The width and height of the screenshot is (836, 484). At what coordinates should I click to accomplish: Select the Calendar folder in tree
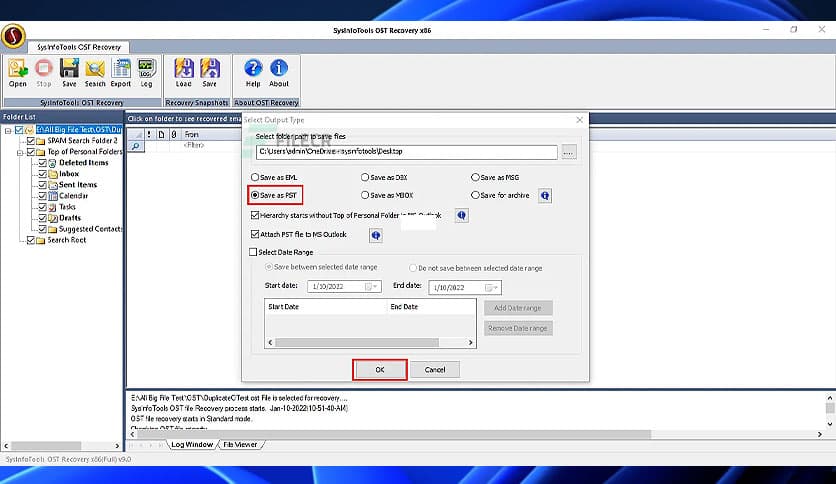click(x=73, y=196)
